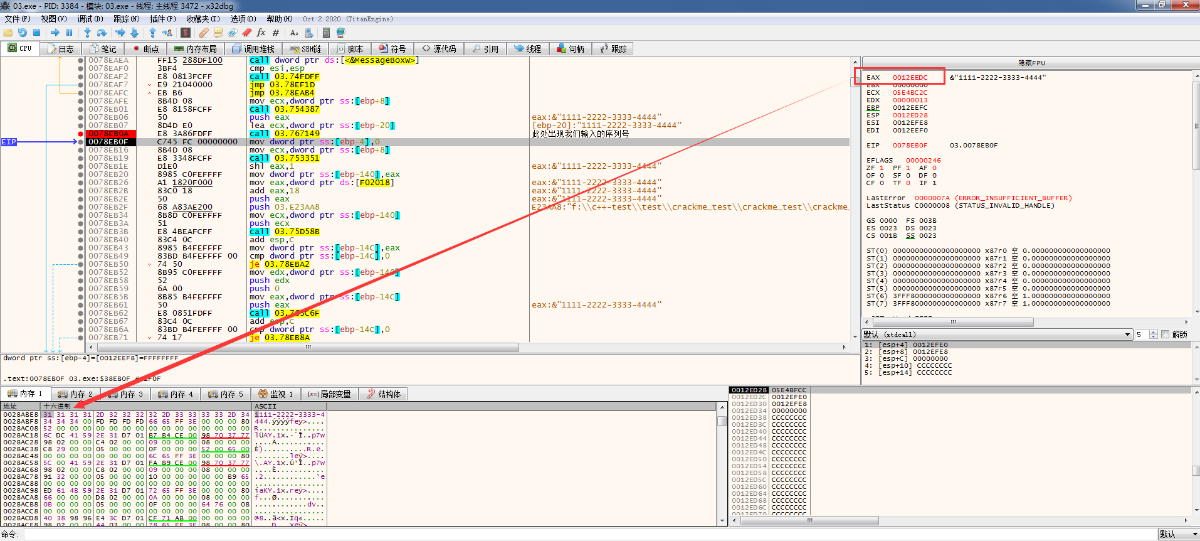Click the Execute Till Return toolbar icon
This screenshot has width=1200, height=541.
[x=152, y=33]
